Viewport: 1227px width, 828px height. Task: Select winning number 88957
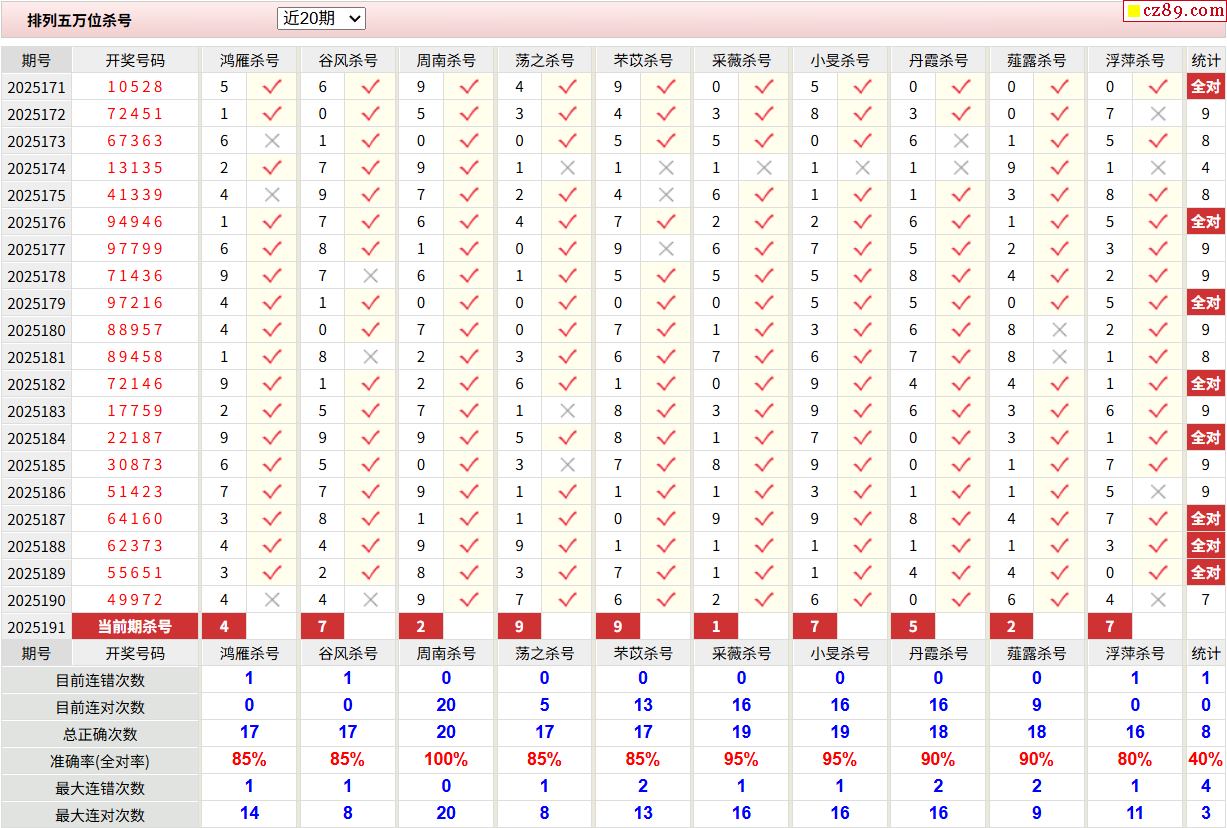point(135,330)
